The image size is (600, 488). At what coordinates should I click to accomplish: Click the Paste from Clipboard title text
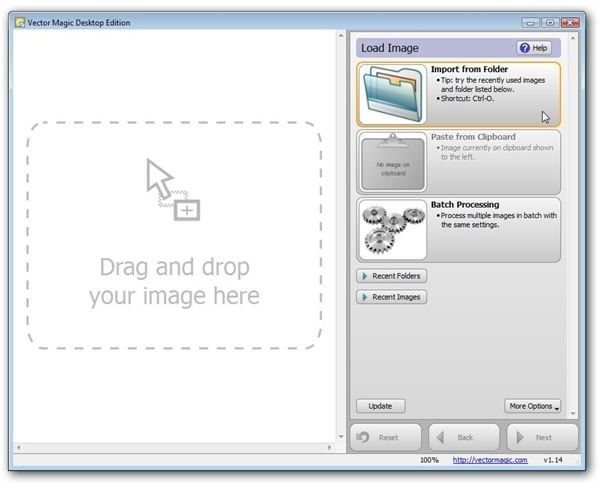coord(473,137)
